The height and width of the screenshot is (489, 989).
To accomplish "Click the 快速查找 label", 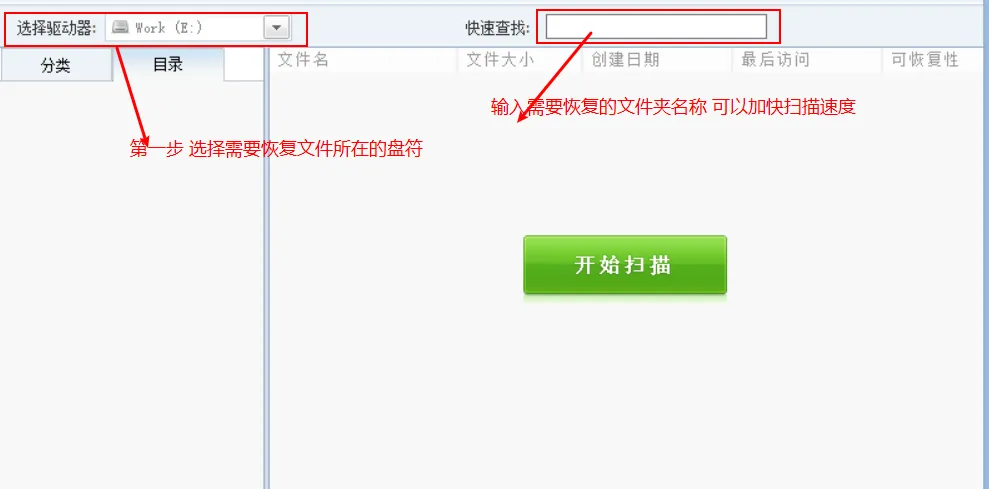I will point(498,28).
